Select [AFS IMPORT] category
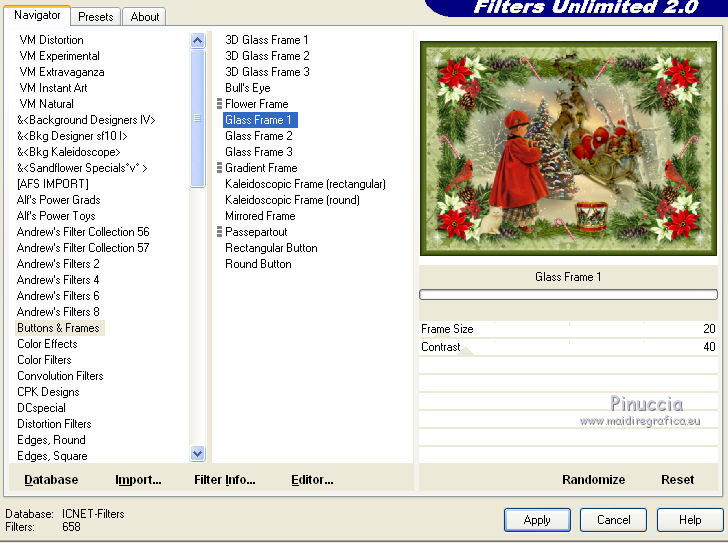This screenshot has height=543, width=728. [x=52, y=184]
